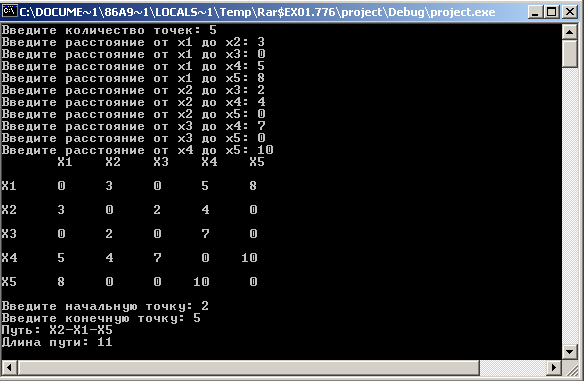Click the horizontal track right of thumb

[513, 368]
